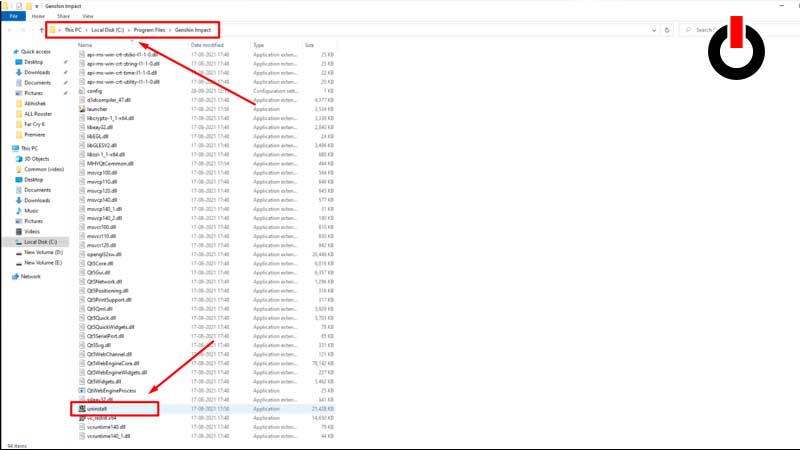Select the file Qt5Core.dll
The width and height of the screenshot is (800, 450).
click(x=100, y=263)
